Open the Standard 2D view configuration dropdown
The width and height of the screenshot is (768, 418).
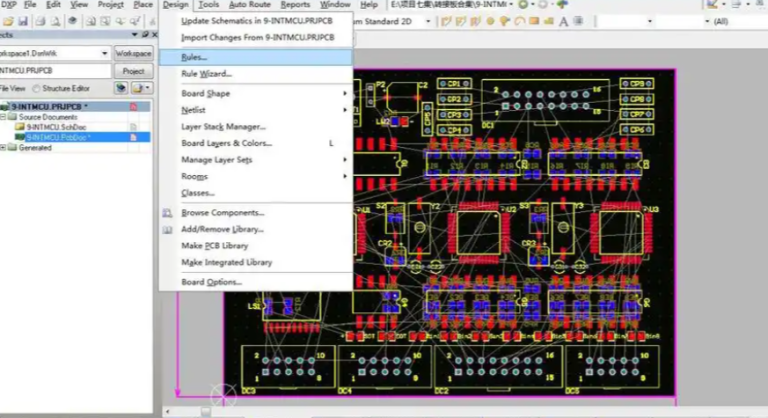tap(428, 22)
